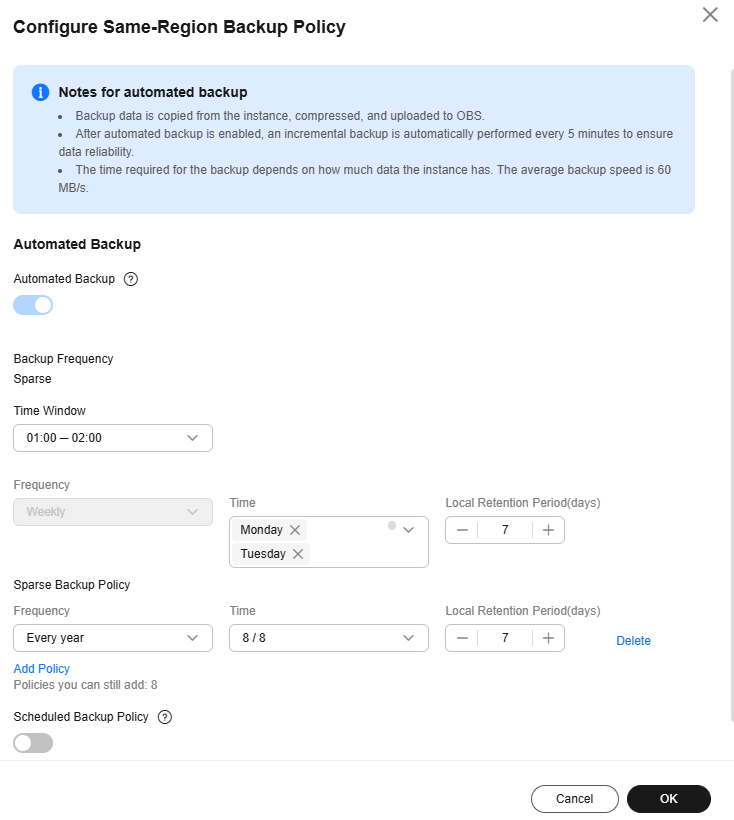The height and width of the screenshot is (820, 734).
Task: Expand the Every year frequency dropdown
Action: click(113, 638)
